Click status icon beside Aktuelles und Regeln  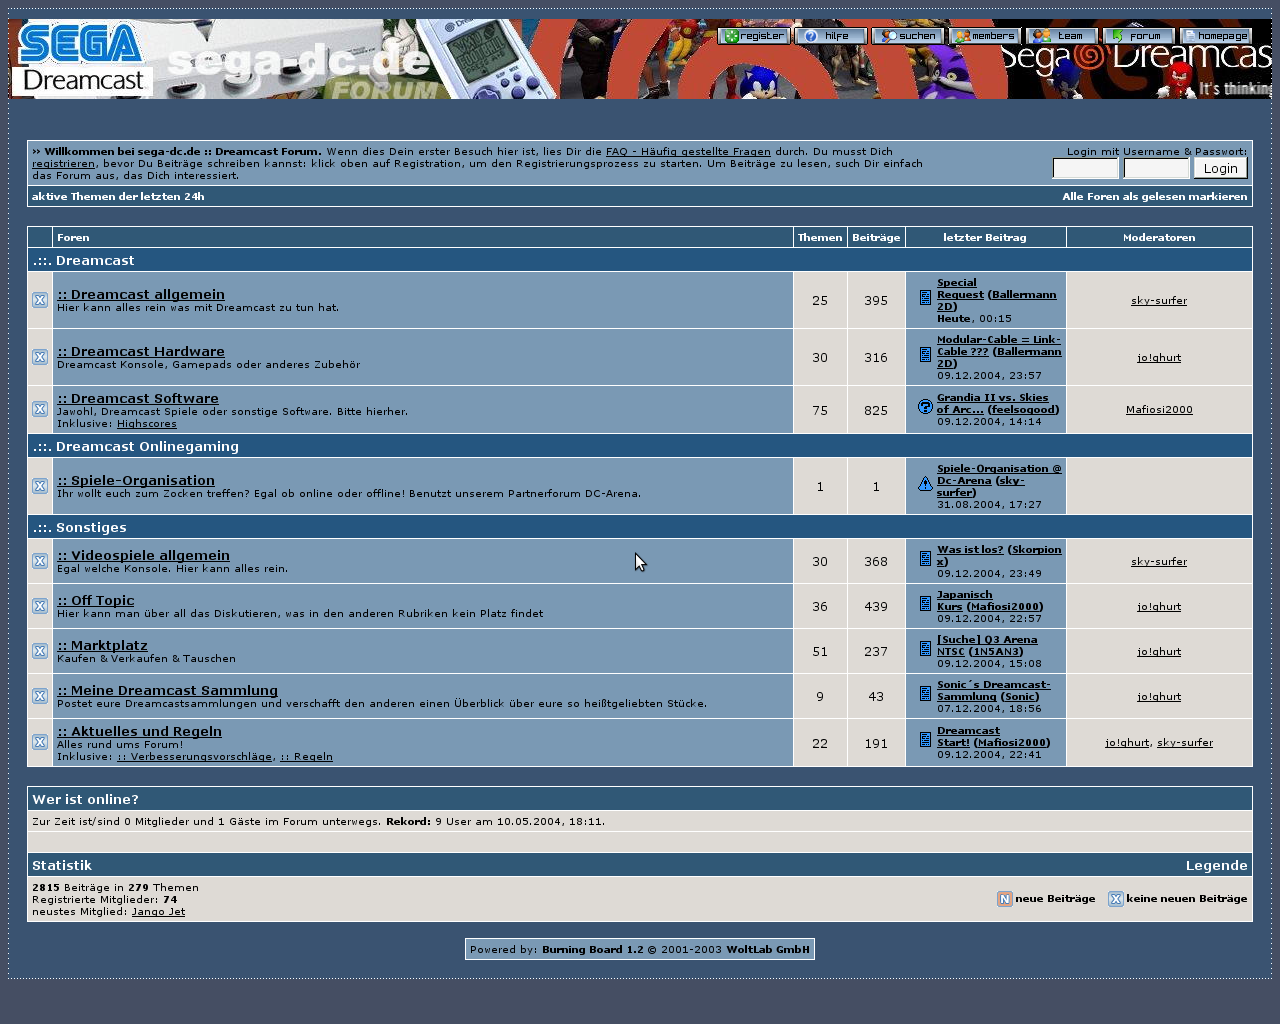40,742
